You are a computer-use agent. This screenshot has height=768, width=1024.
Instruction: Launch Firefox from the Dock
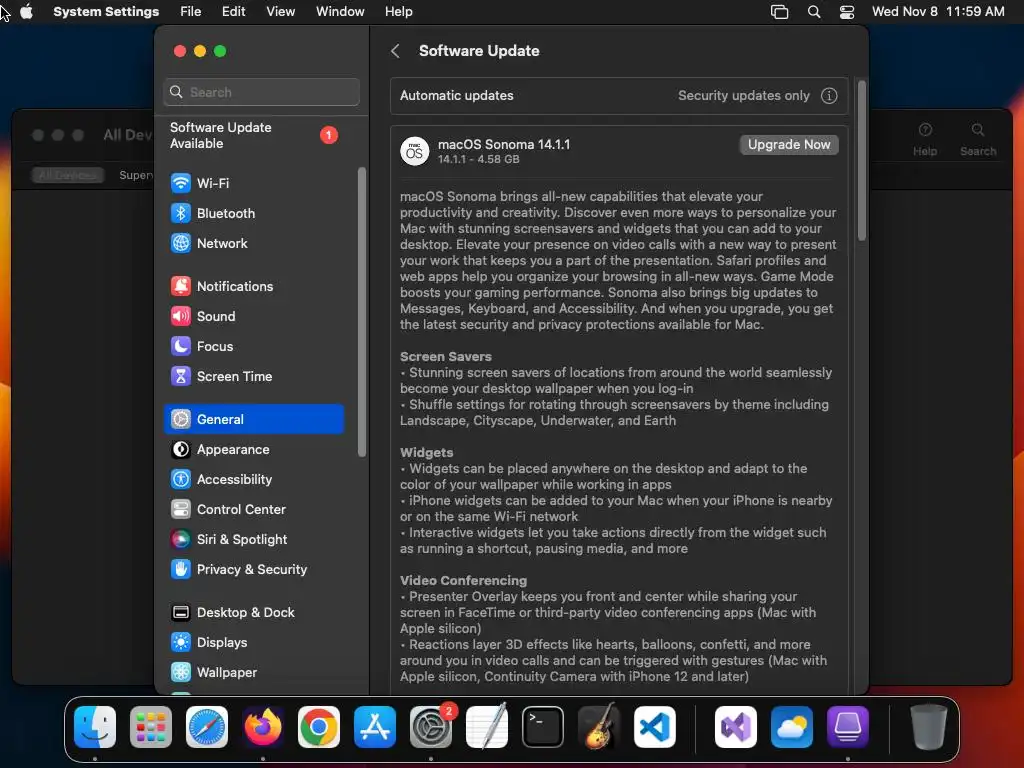[263, 727]
